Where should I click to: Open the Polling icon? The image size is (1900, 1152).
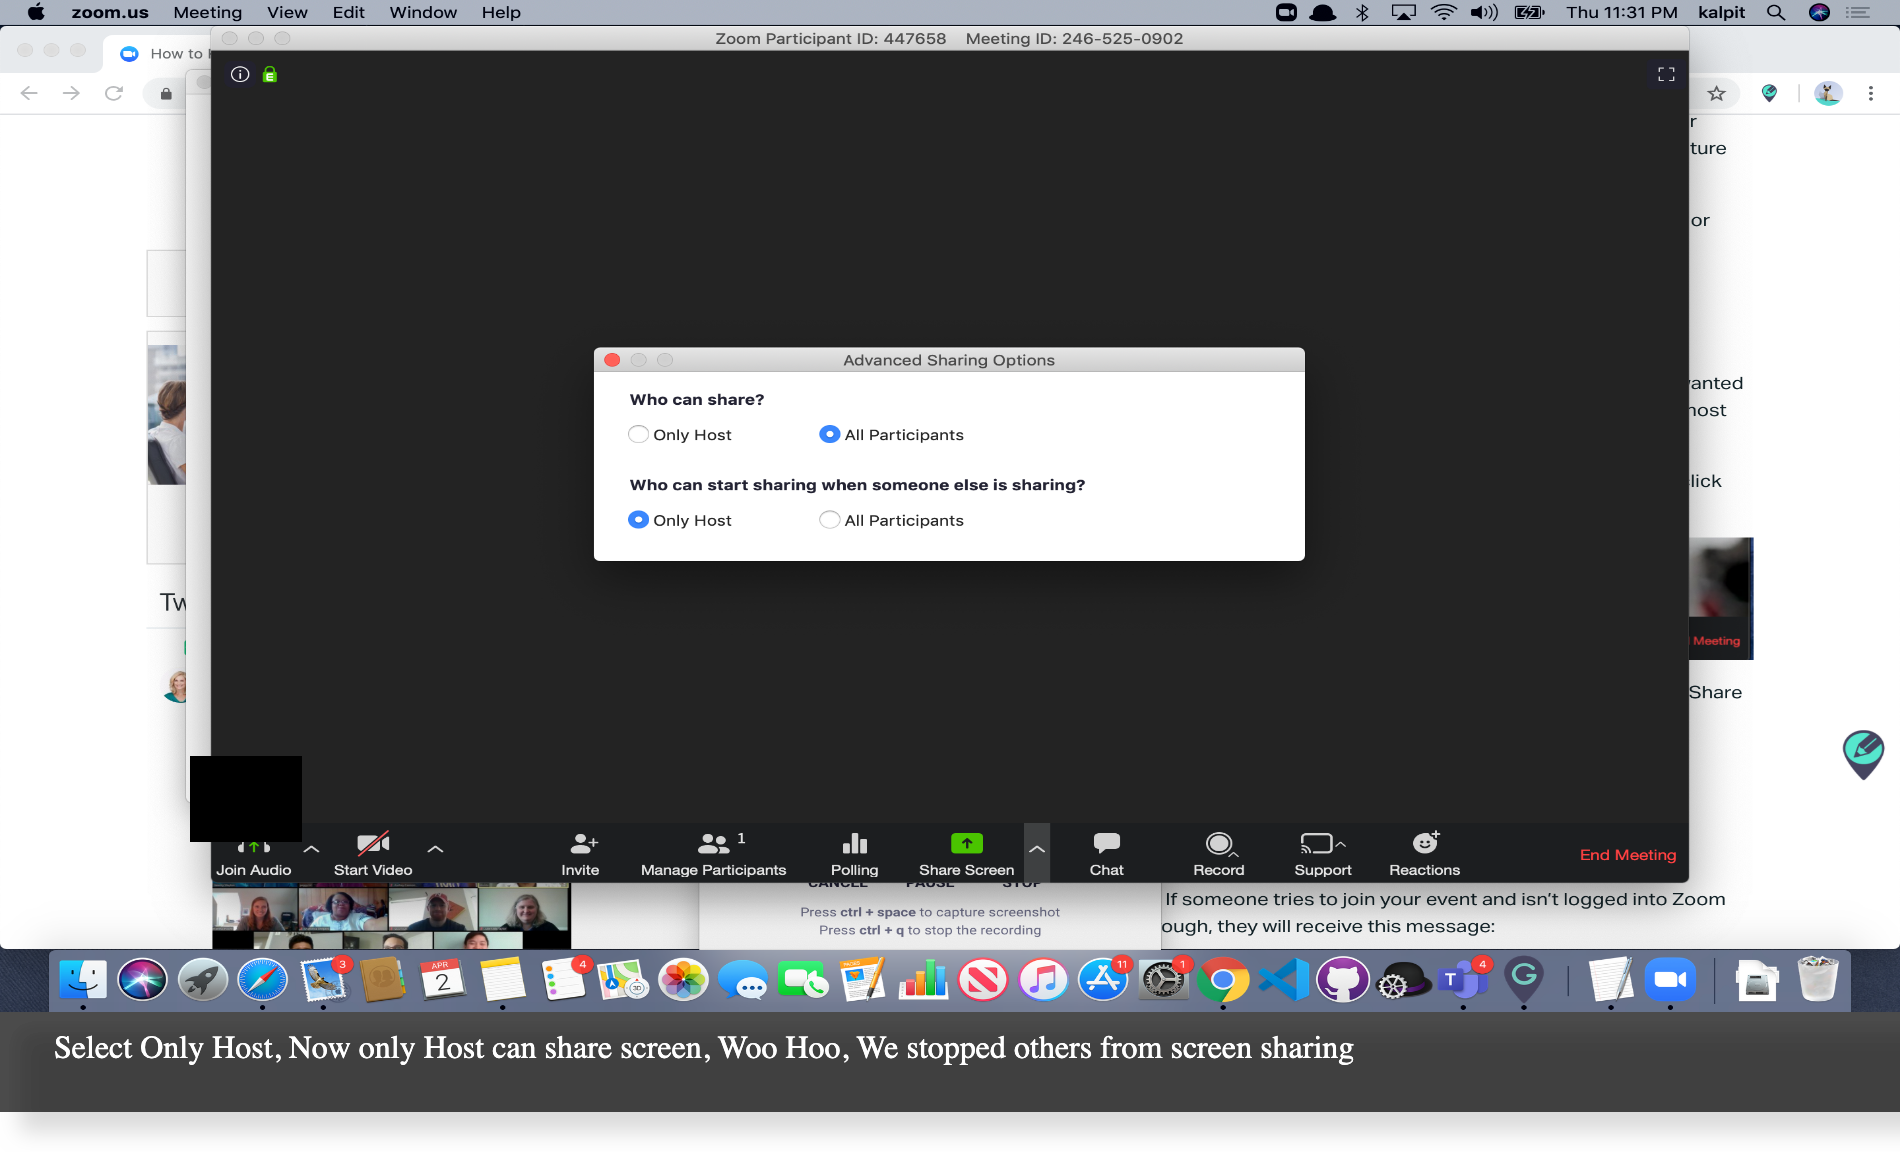coord(854,845)
